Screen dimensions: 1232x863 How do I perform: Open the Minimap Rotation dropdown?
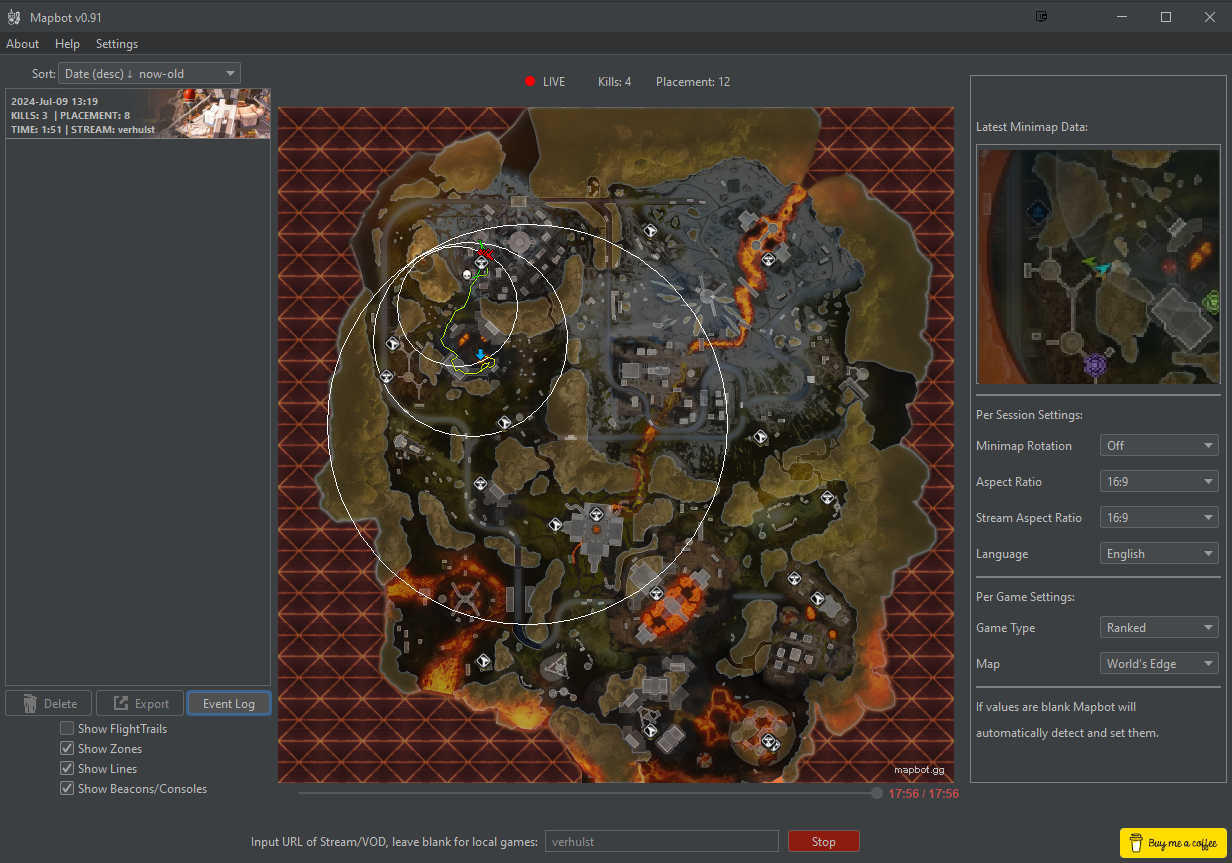pyautogui.click(x=1158, y=445)
